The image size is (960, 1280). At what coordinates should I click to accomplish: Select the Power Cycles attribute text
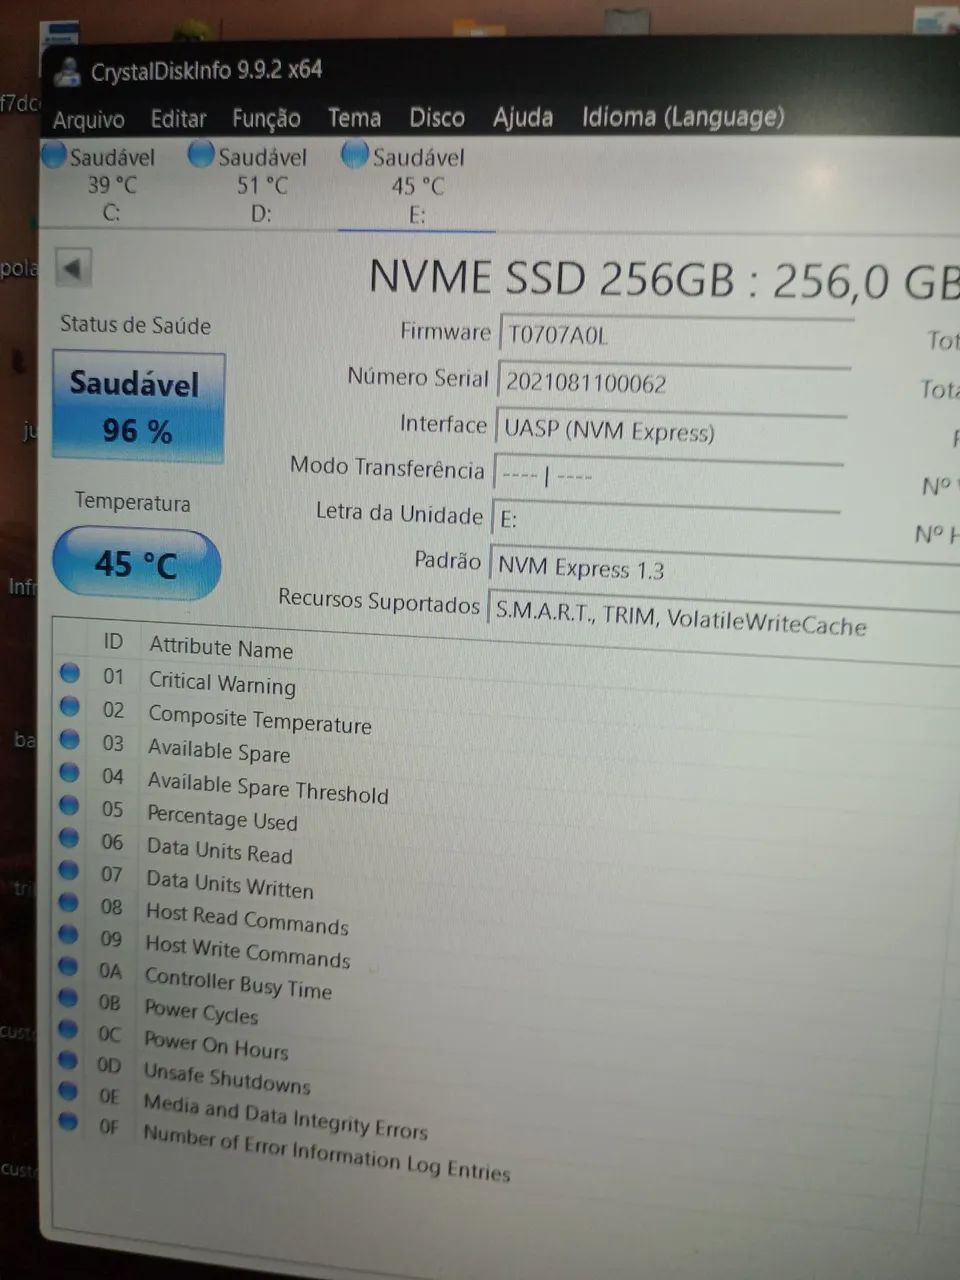[x=201, y=1011]
